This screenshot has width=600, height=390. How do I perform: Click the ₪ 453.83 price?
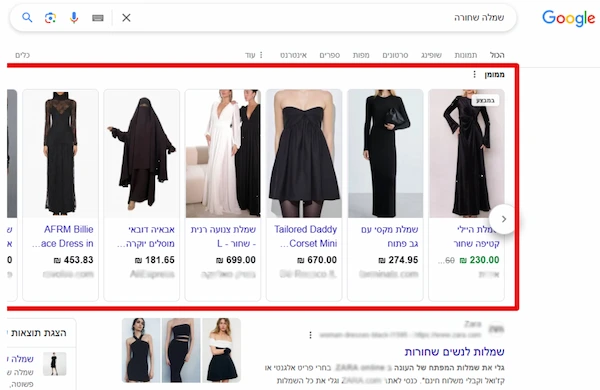[73, 260]
